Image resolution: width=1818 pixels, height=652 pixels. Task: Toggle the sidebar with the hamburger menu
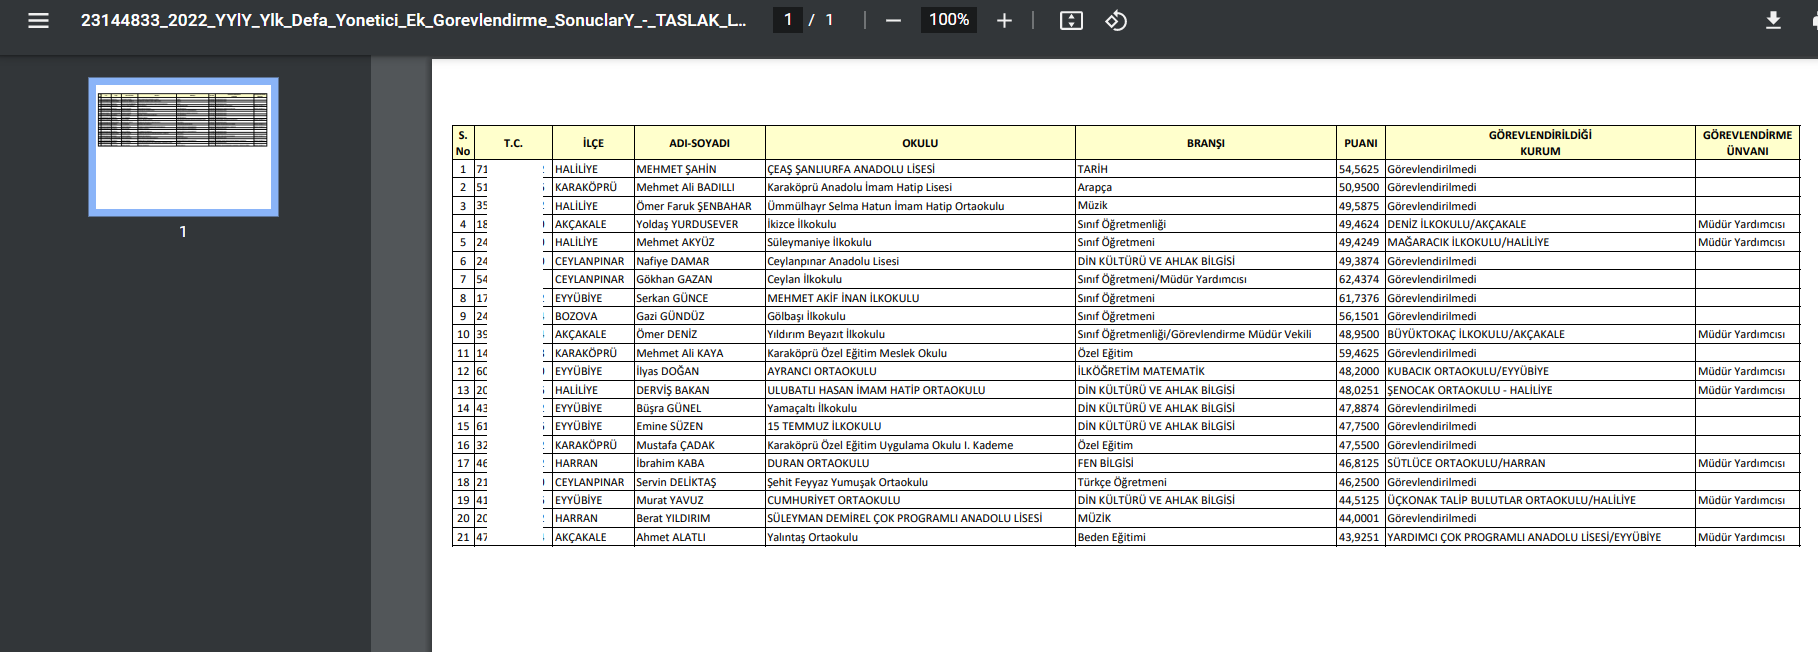(38, 20)
